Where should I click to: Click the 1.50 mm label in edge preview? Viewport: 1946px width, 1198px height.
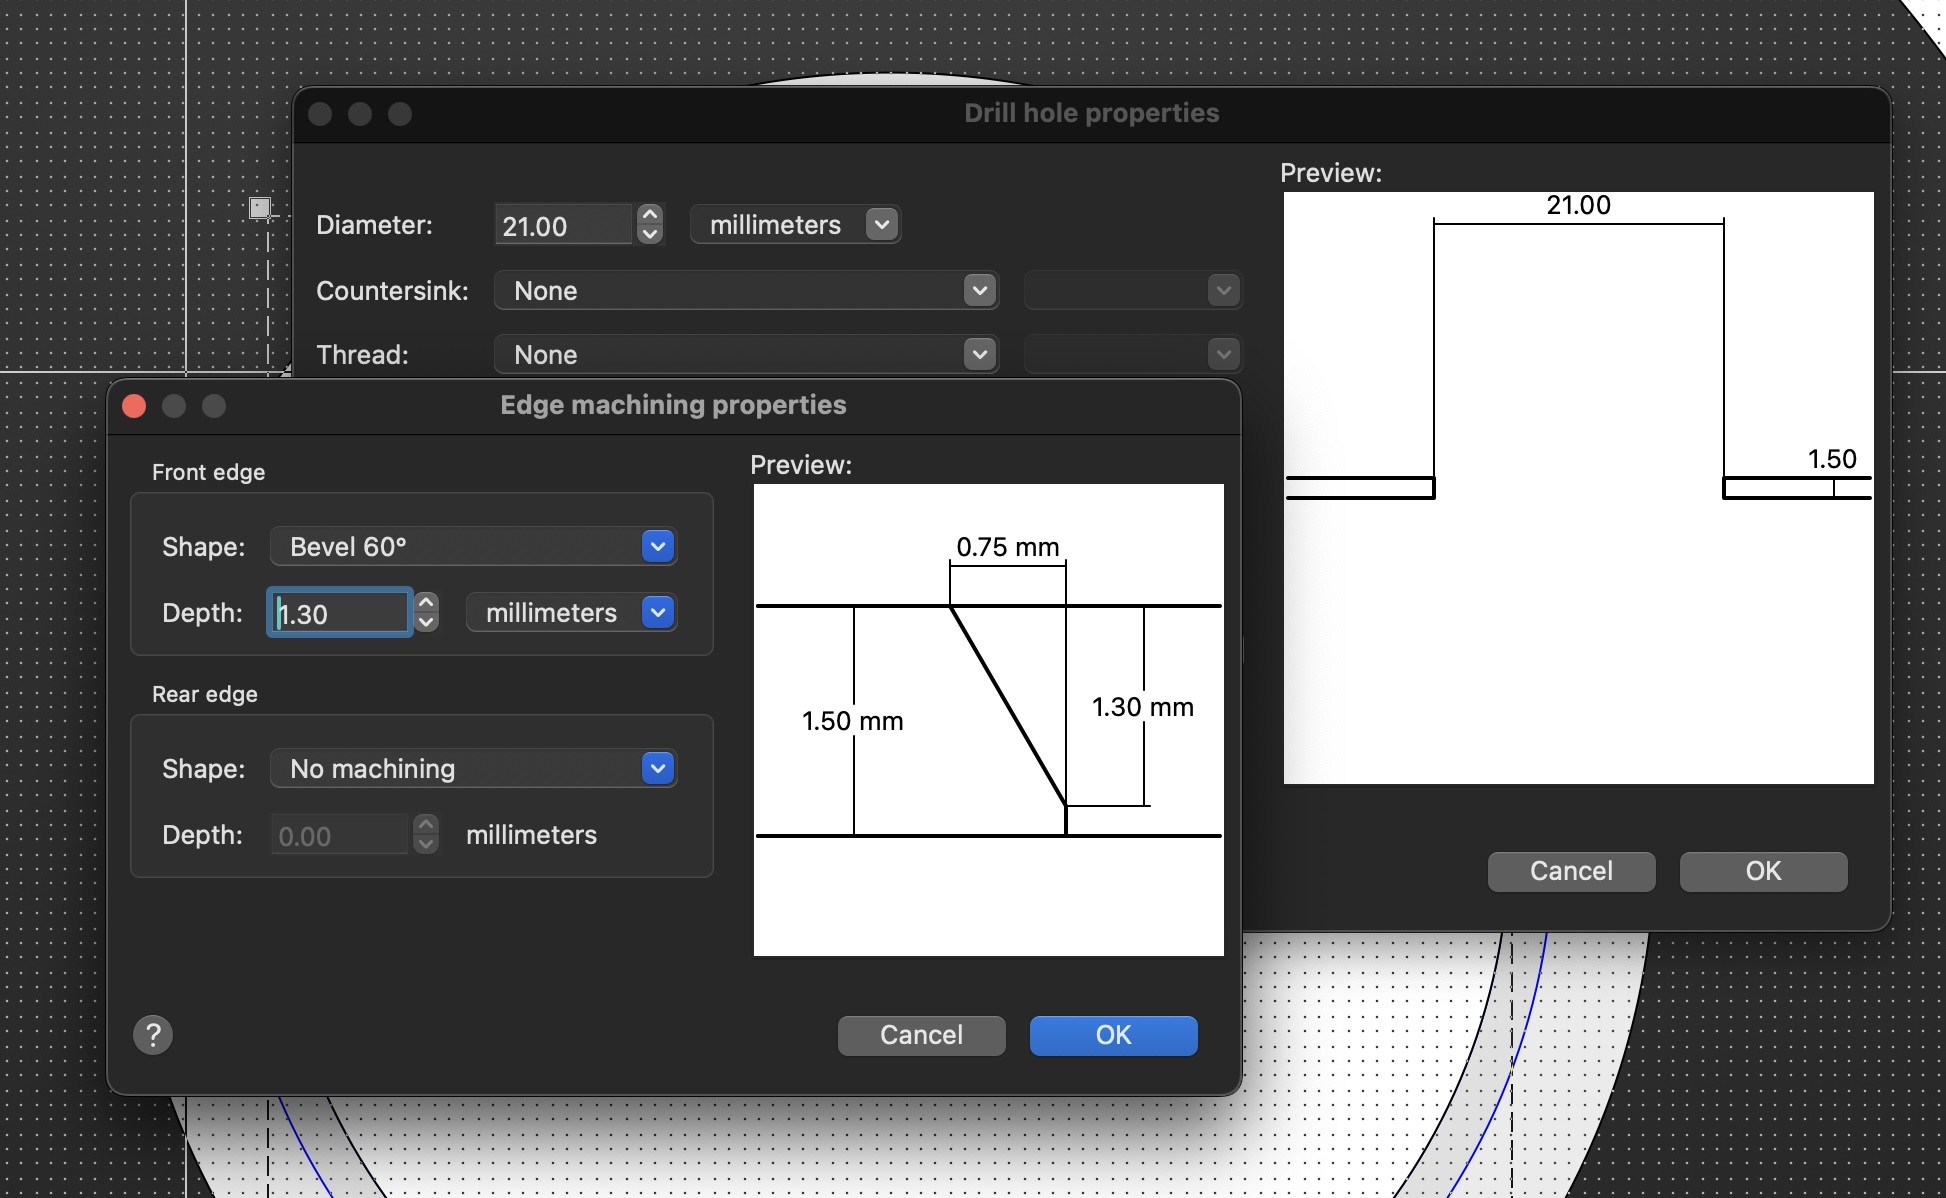click(x=852, y=721)
